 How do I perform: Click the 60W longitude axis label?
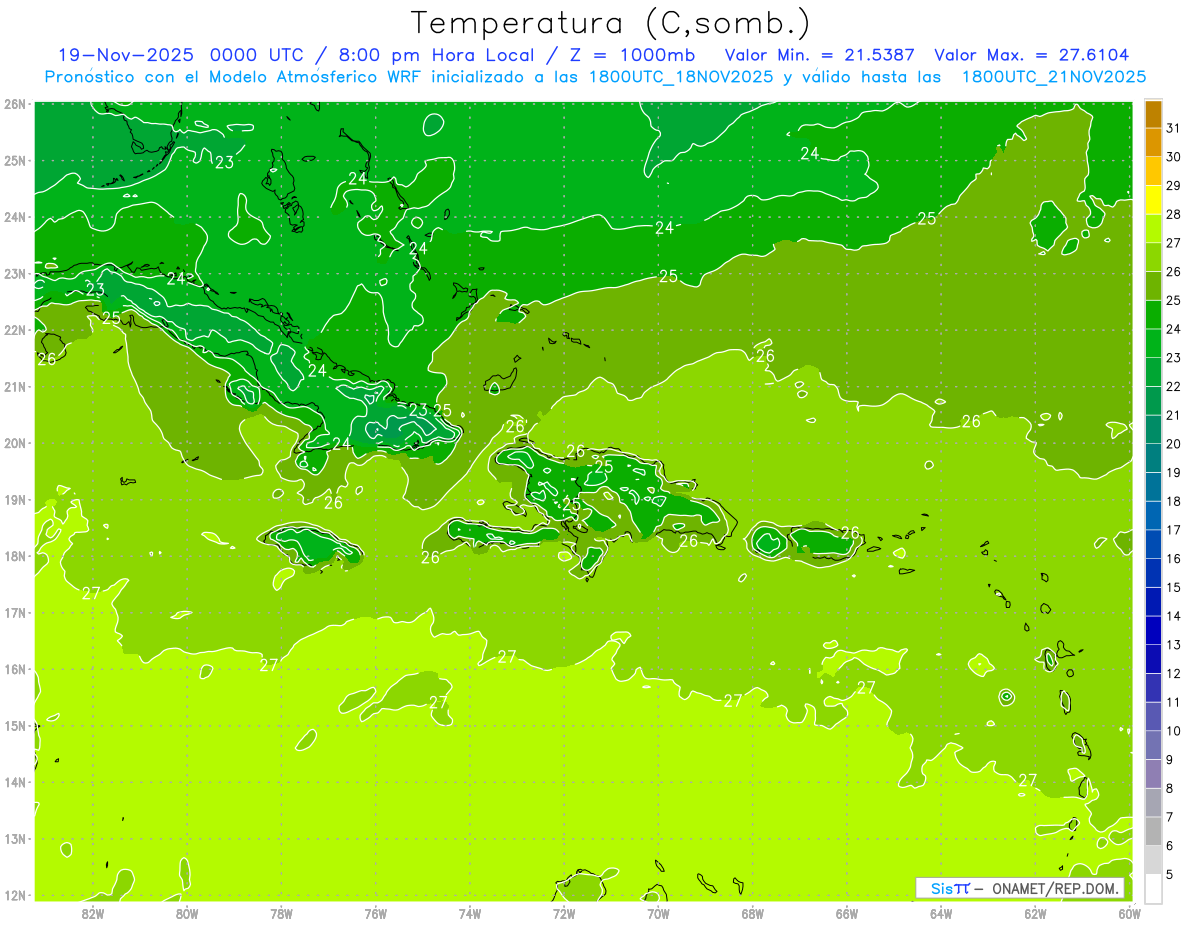click(1130, 913)
